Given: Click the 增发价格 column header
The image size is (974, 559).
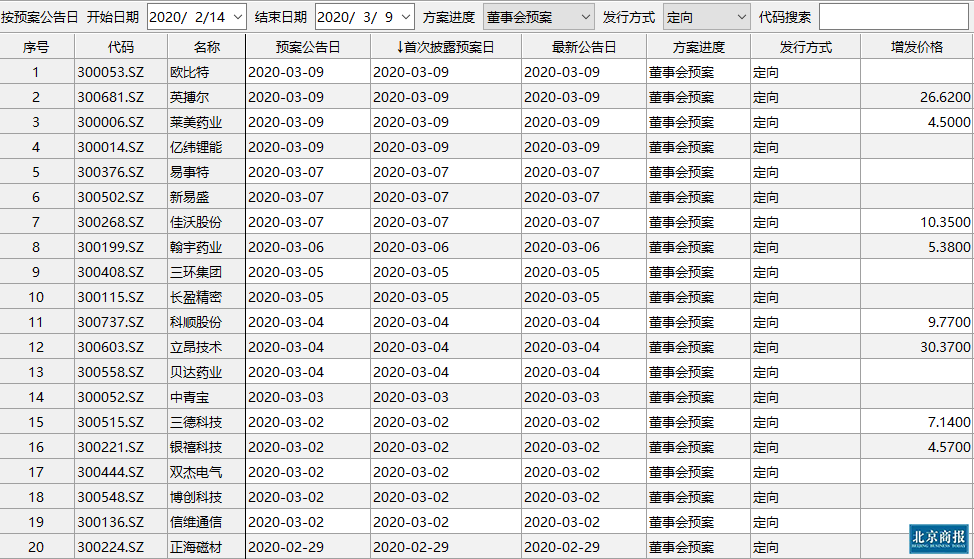Looking at the screenshot, I should click(x=917, y=47).
